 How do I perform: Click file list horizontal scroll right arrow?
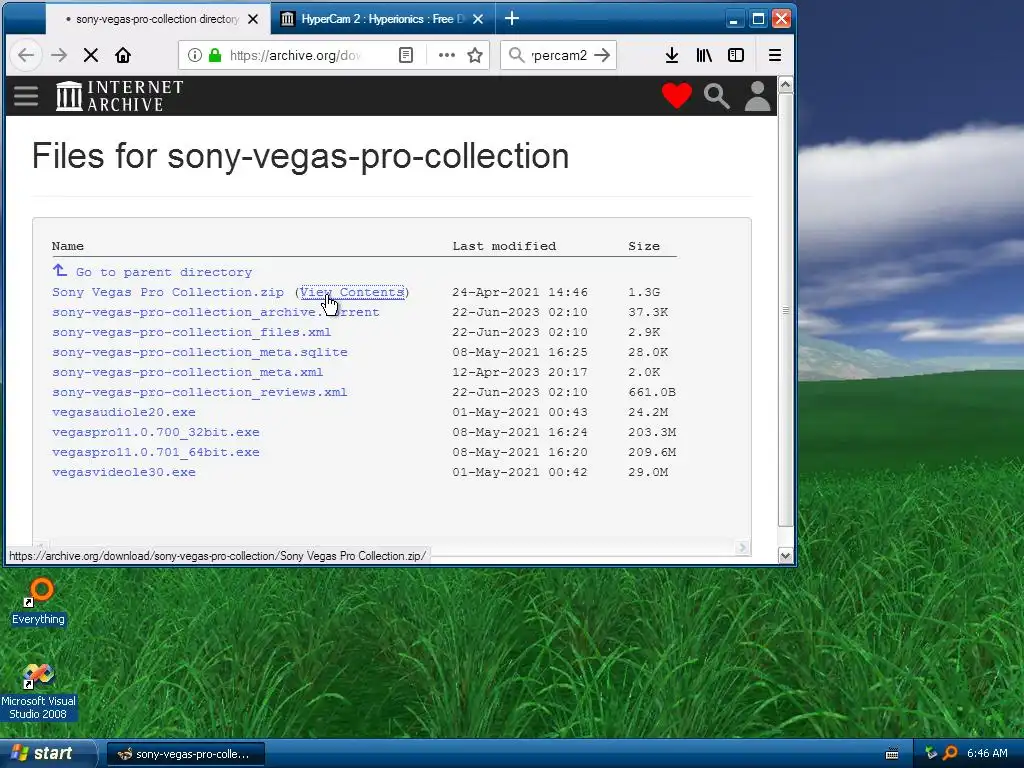tap(742, 547)
